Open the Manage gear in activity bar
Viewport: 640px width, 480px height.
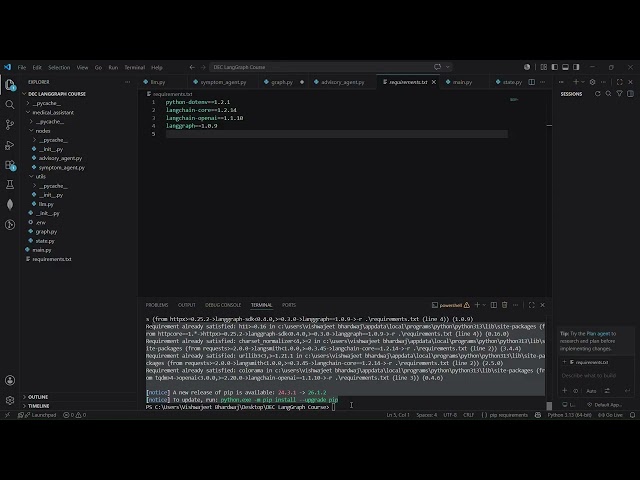coord(10,400)
